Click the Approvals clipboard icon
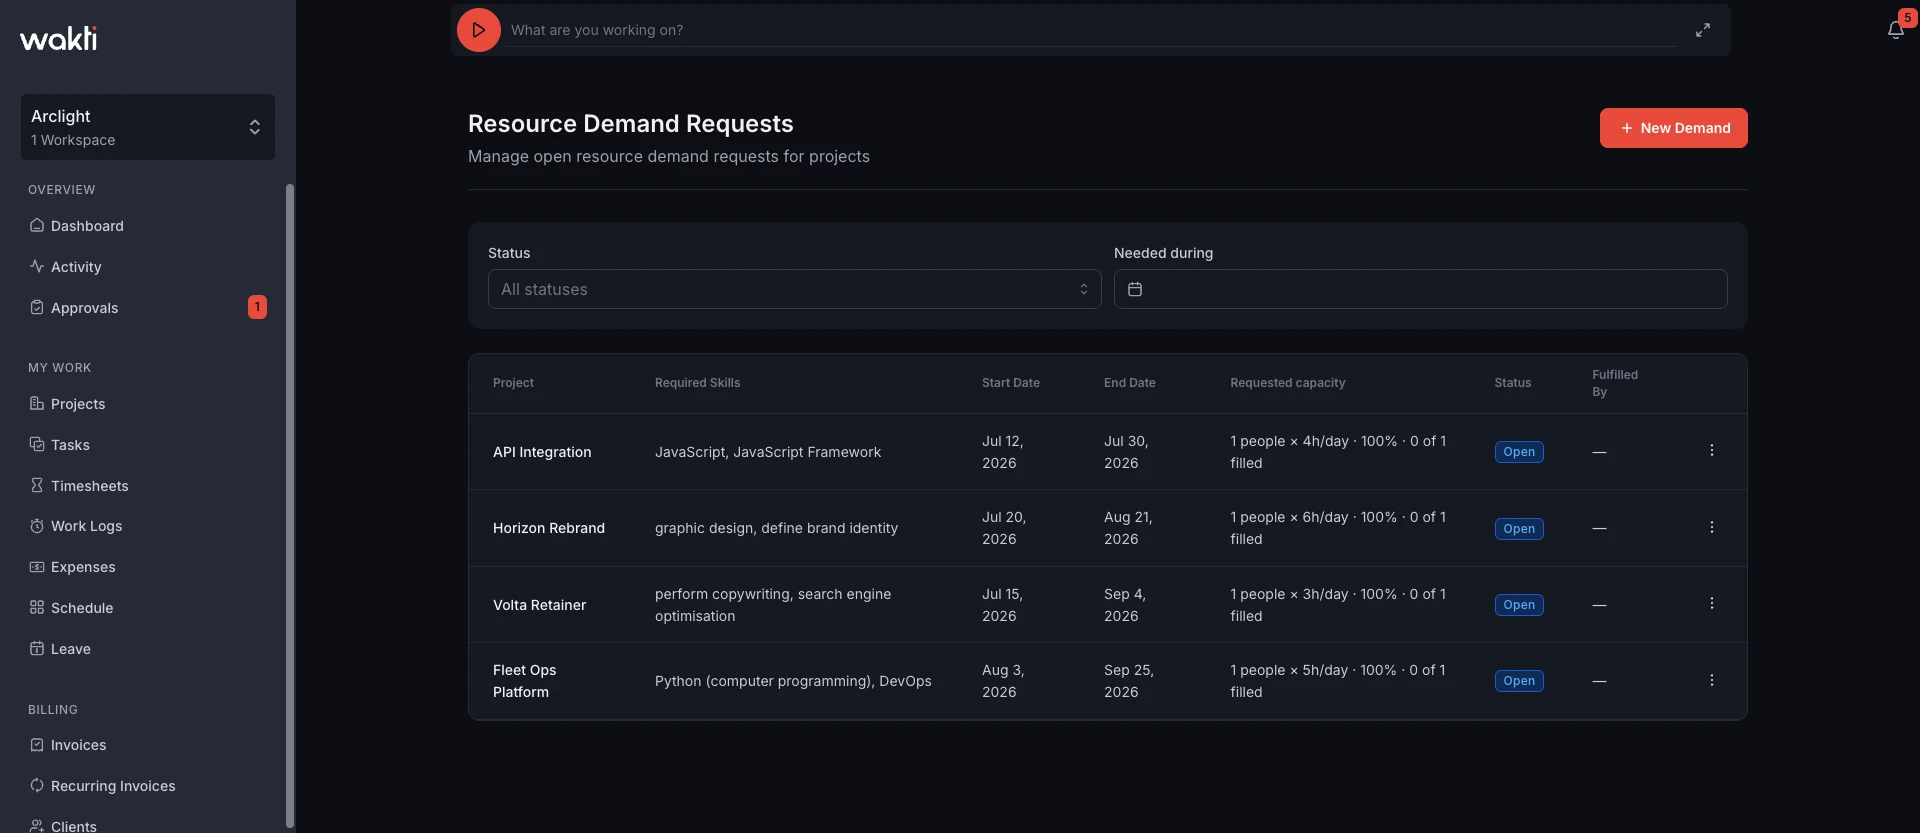This screenshot has height=833, width=1920. [37, 307]
